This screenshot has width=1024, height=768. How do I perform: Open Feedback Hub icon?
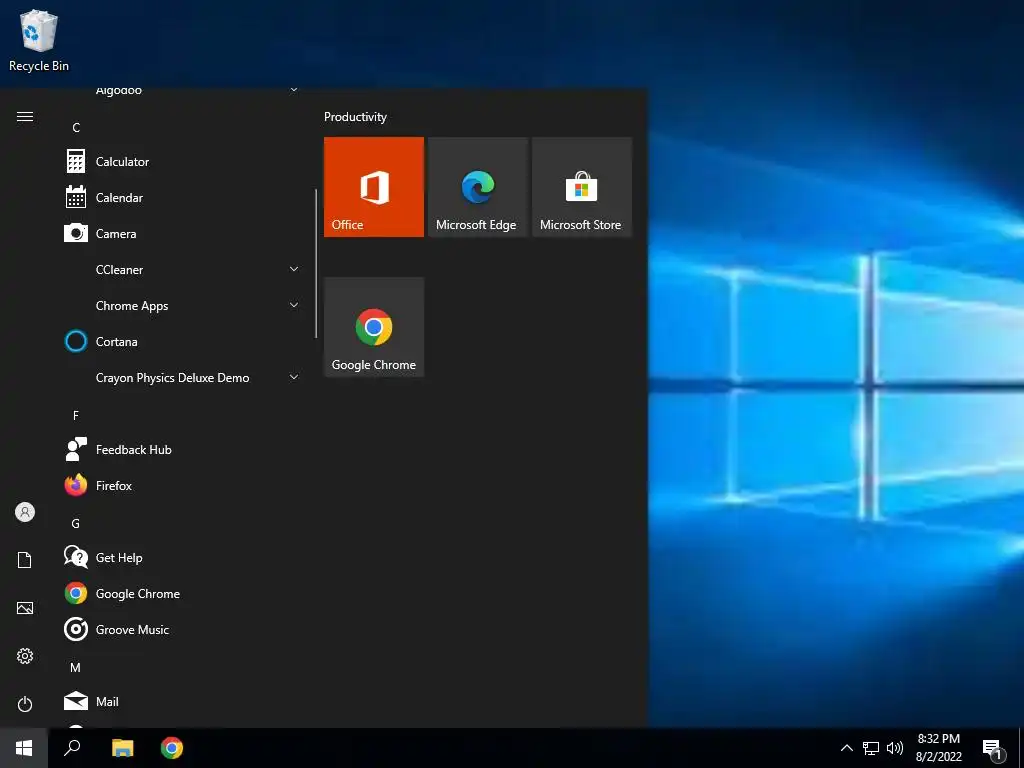tap(76, 449)
